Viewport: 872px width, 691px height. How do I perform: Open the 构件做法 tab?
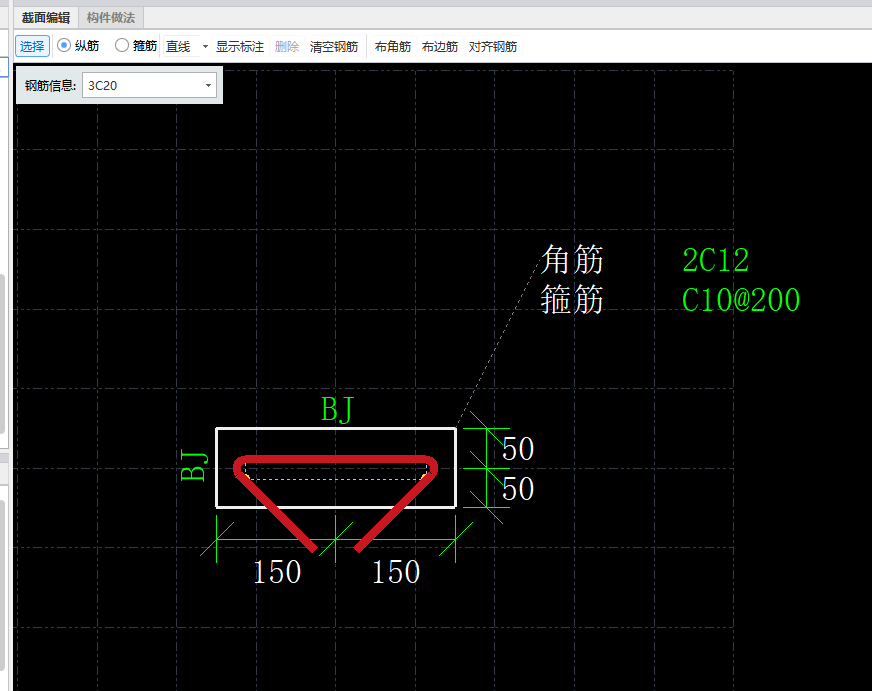[110, 17]
